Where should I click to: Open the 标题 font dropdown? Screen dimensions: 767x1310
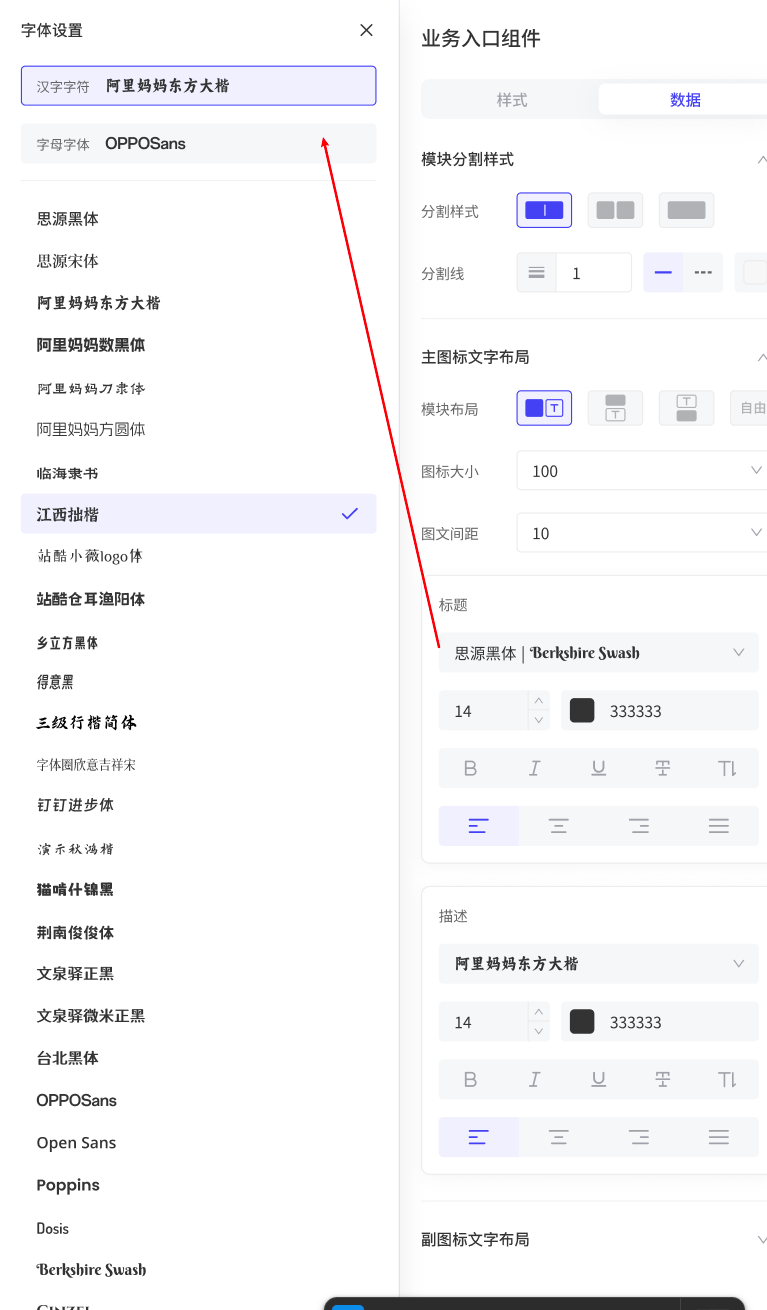click(x=598, y=653)
